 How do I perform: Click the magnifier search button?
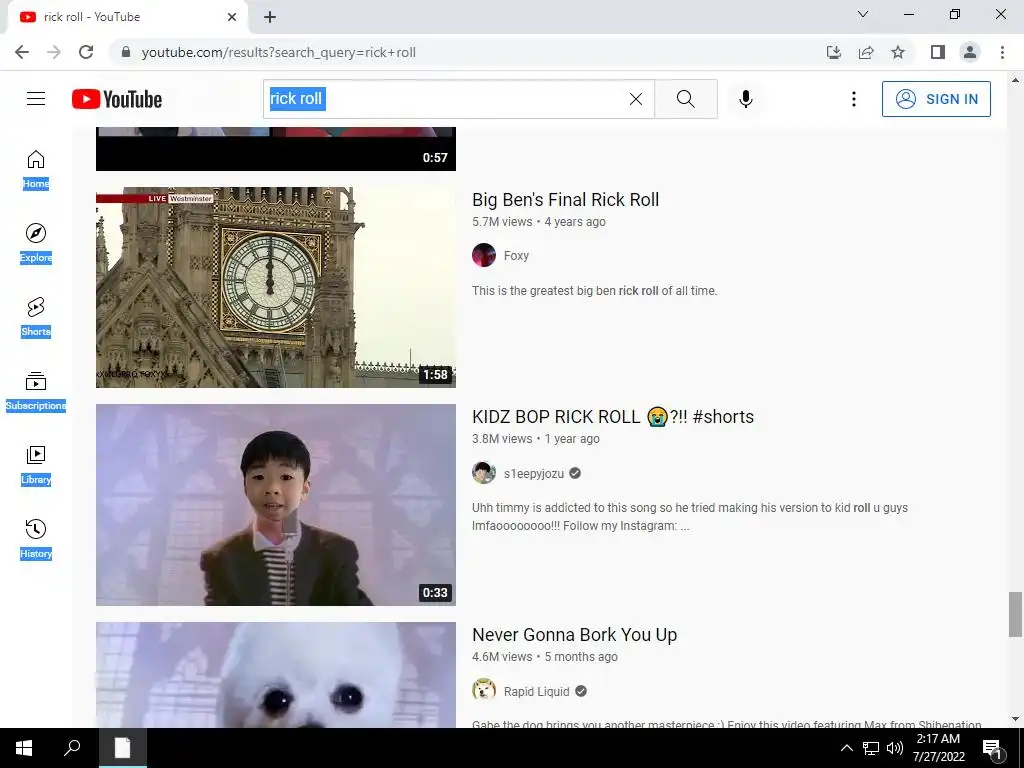pyautogui.click(x=686, y=99)
